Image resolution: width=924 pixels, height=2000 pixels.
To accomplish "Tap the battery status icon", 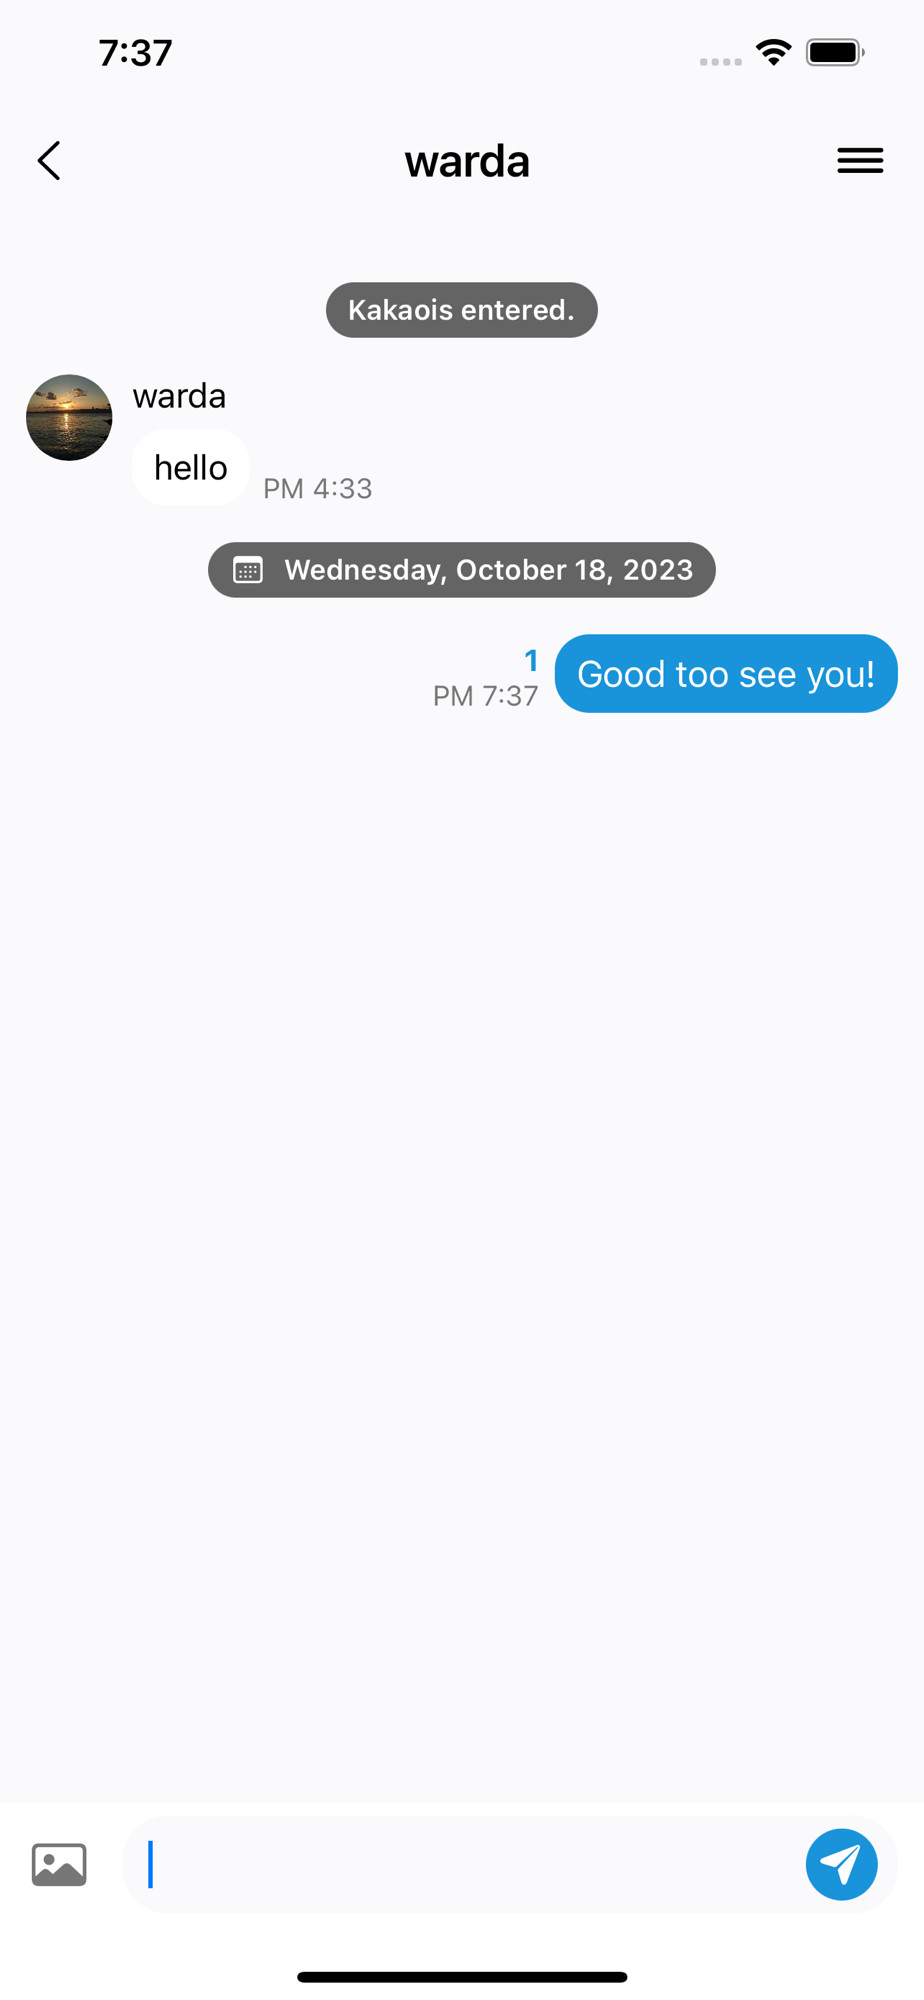I will pyautogui.click(x=835, y=52).
